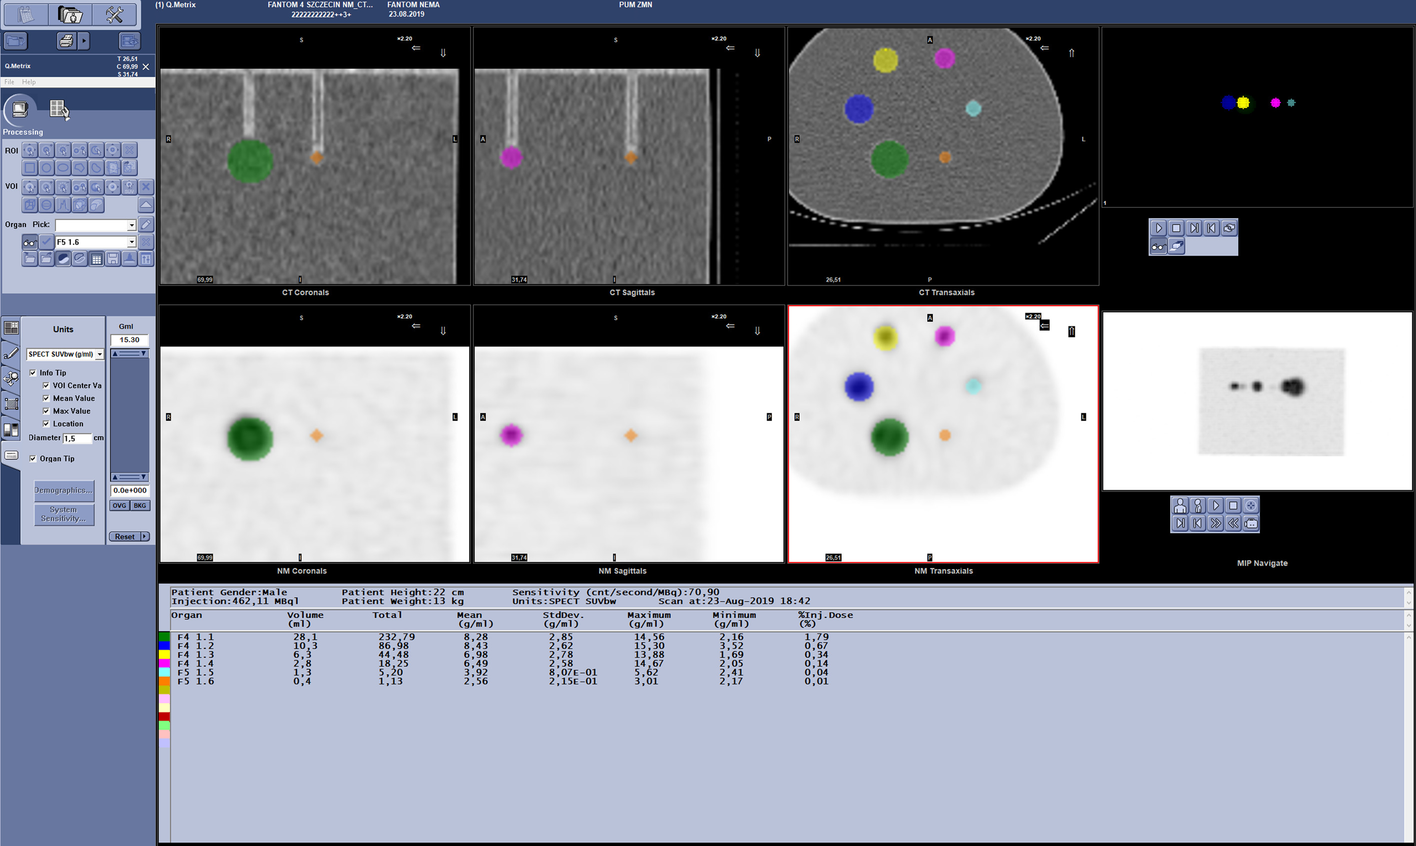Image resolution: width=1416 pixels, height=846 pixels.
Task: Toggle the Organ Tip checkbox
Action: tap(33, 459)
